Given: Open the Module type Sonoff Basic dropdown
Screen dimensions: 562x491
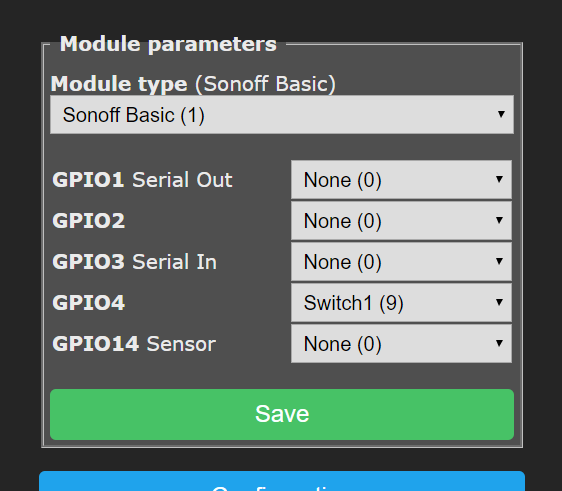Looking at the screenshot, I should point(282,115).
